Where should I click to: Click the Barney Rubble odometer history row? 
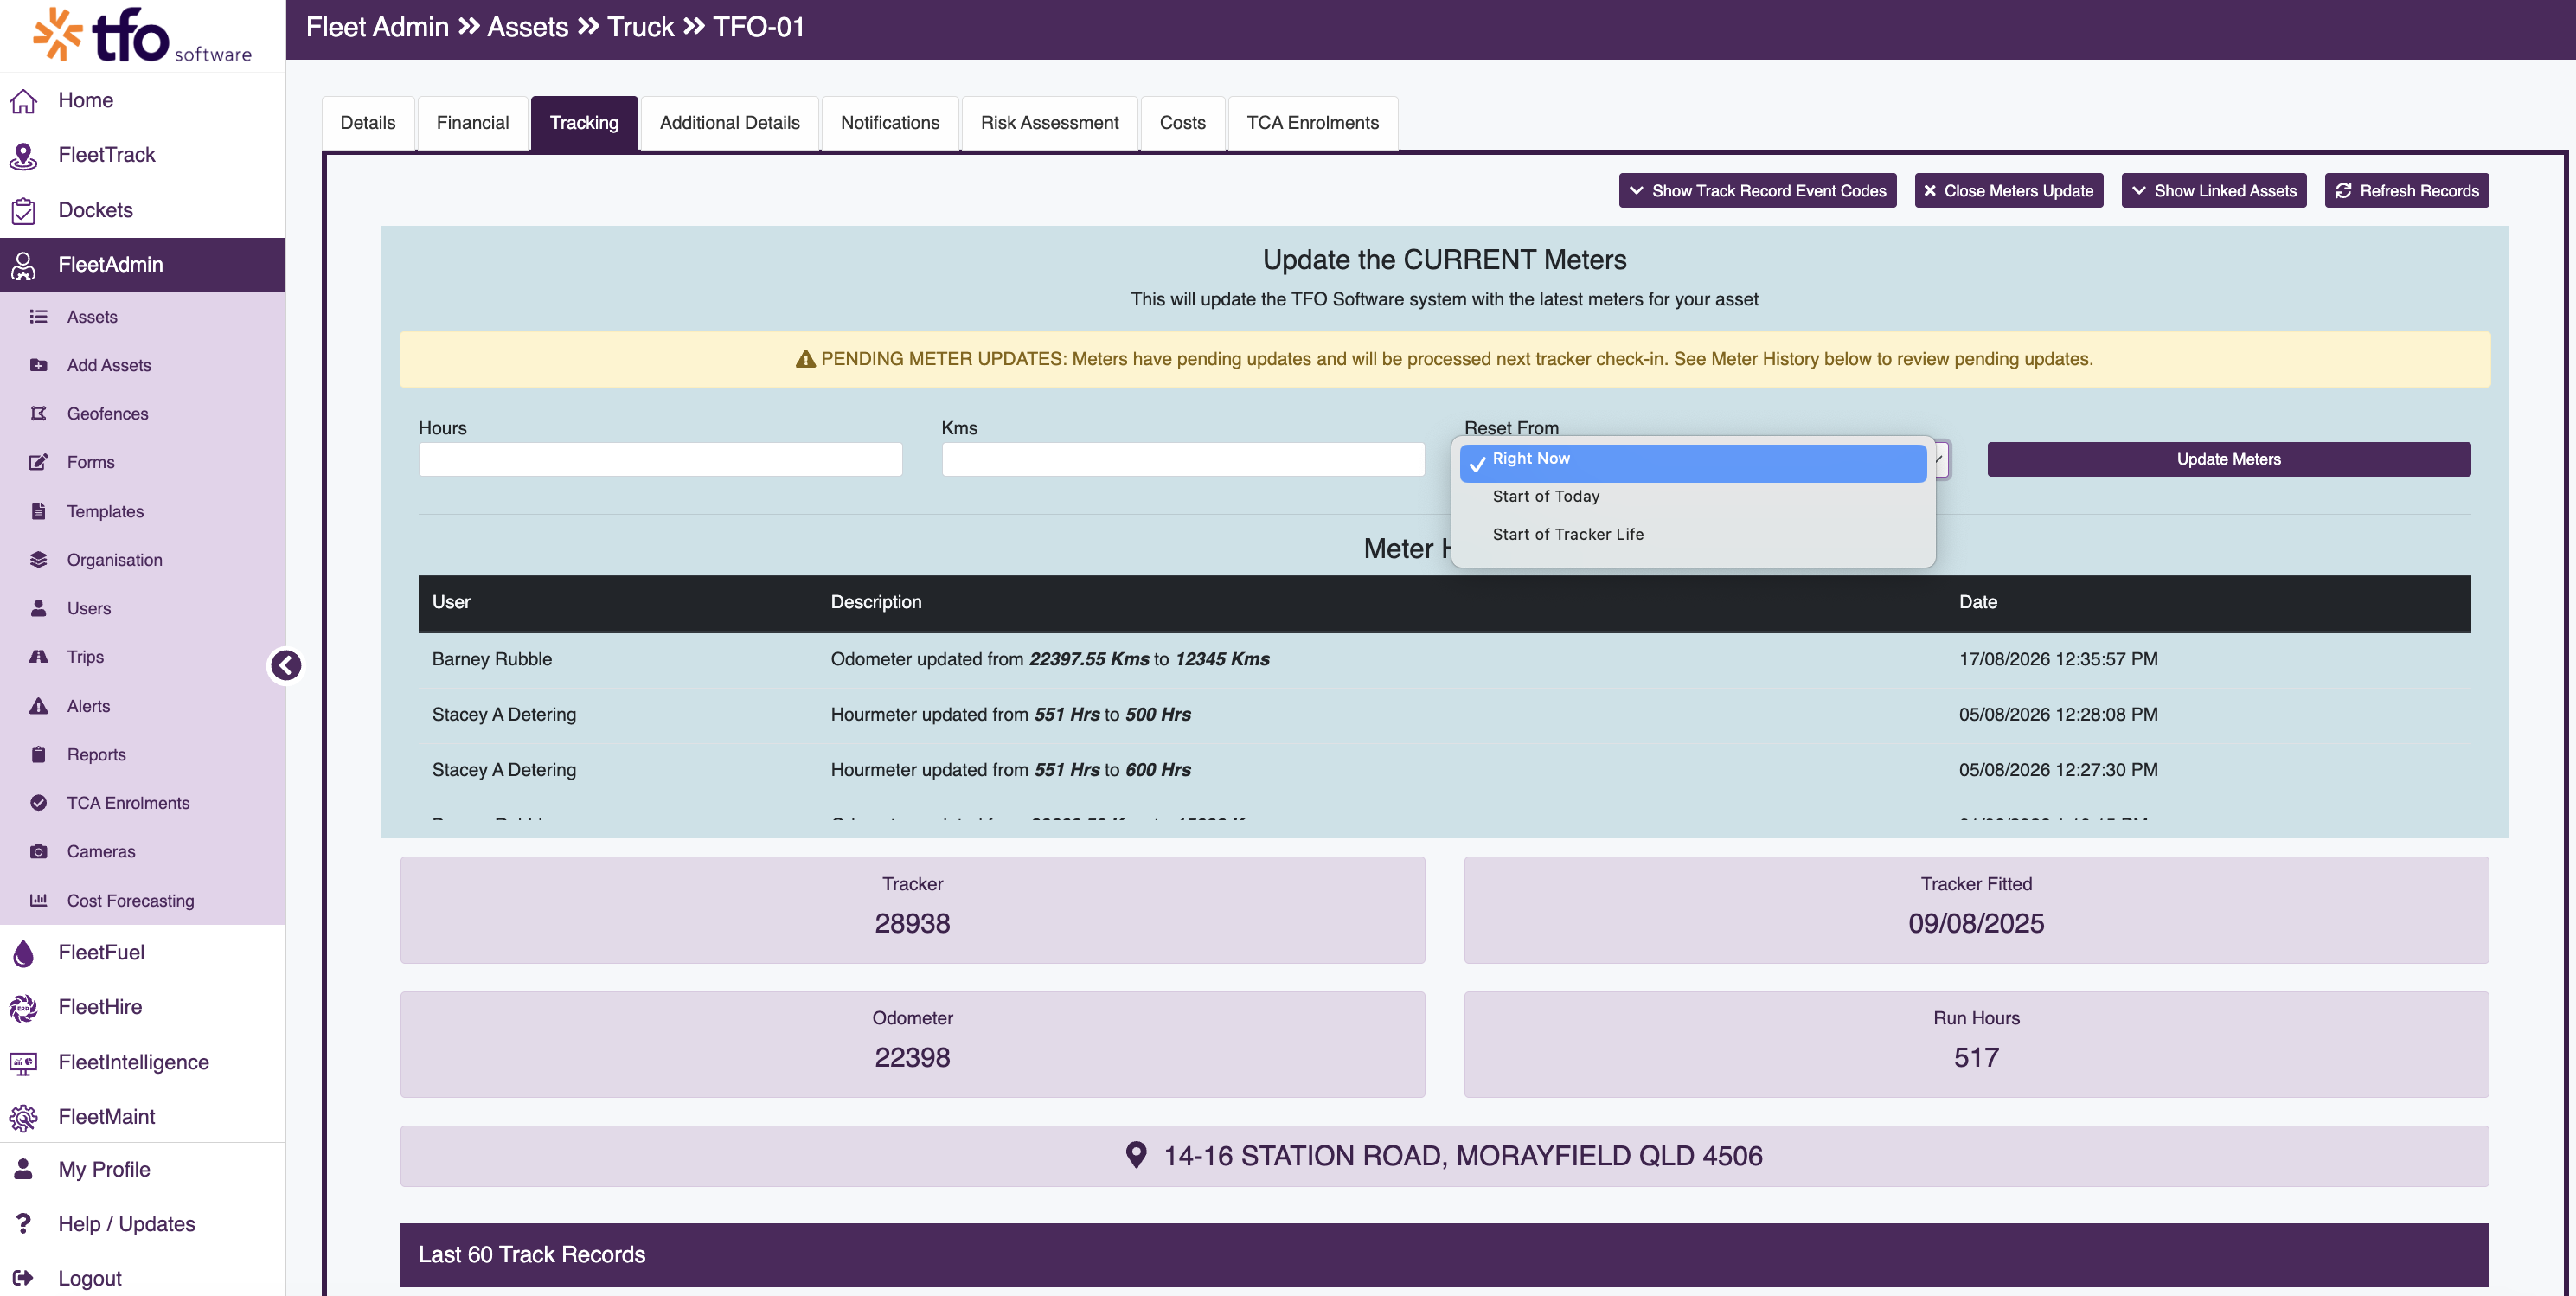pyautogui.click(x=1444, y=659)
